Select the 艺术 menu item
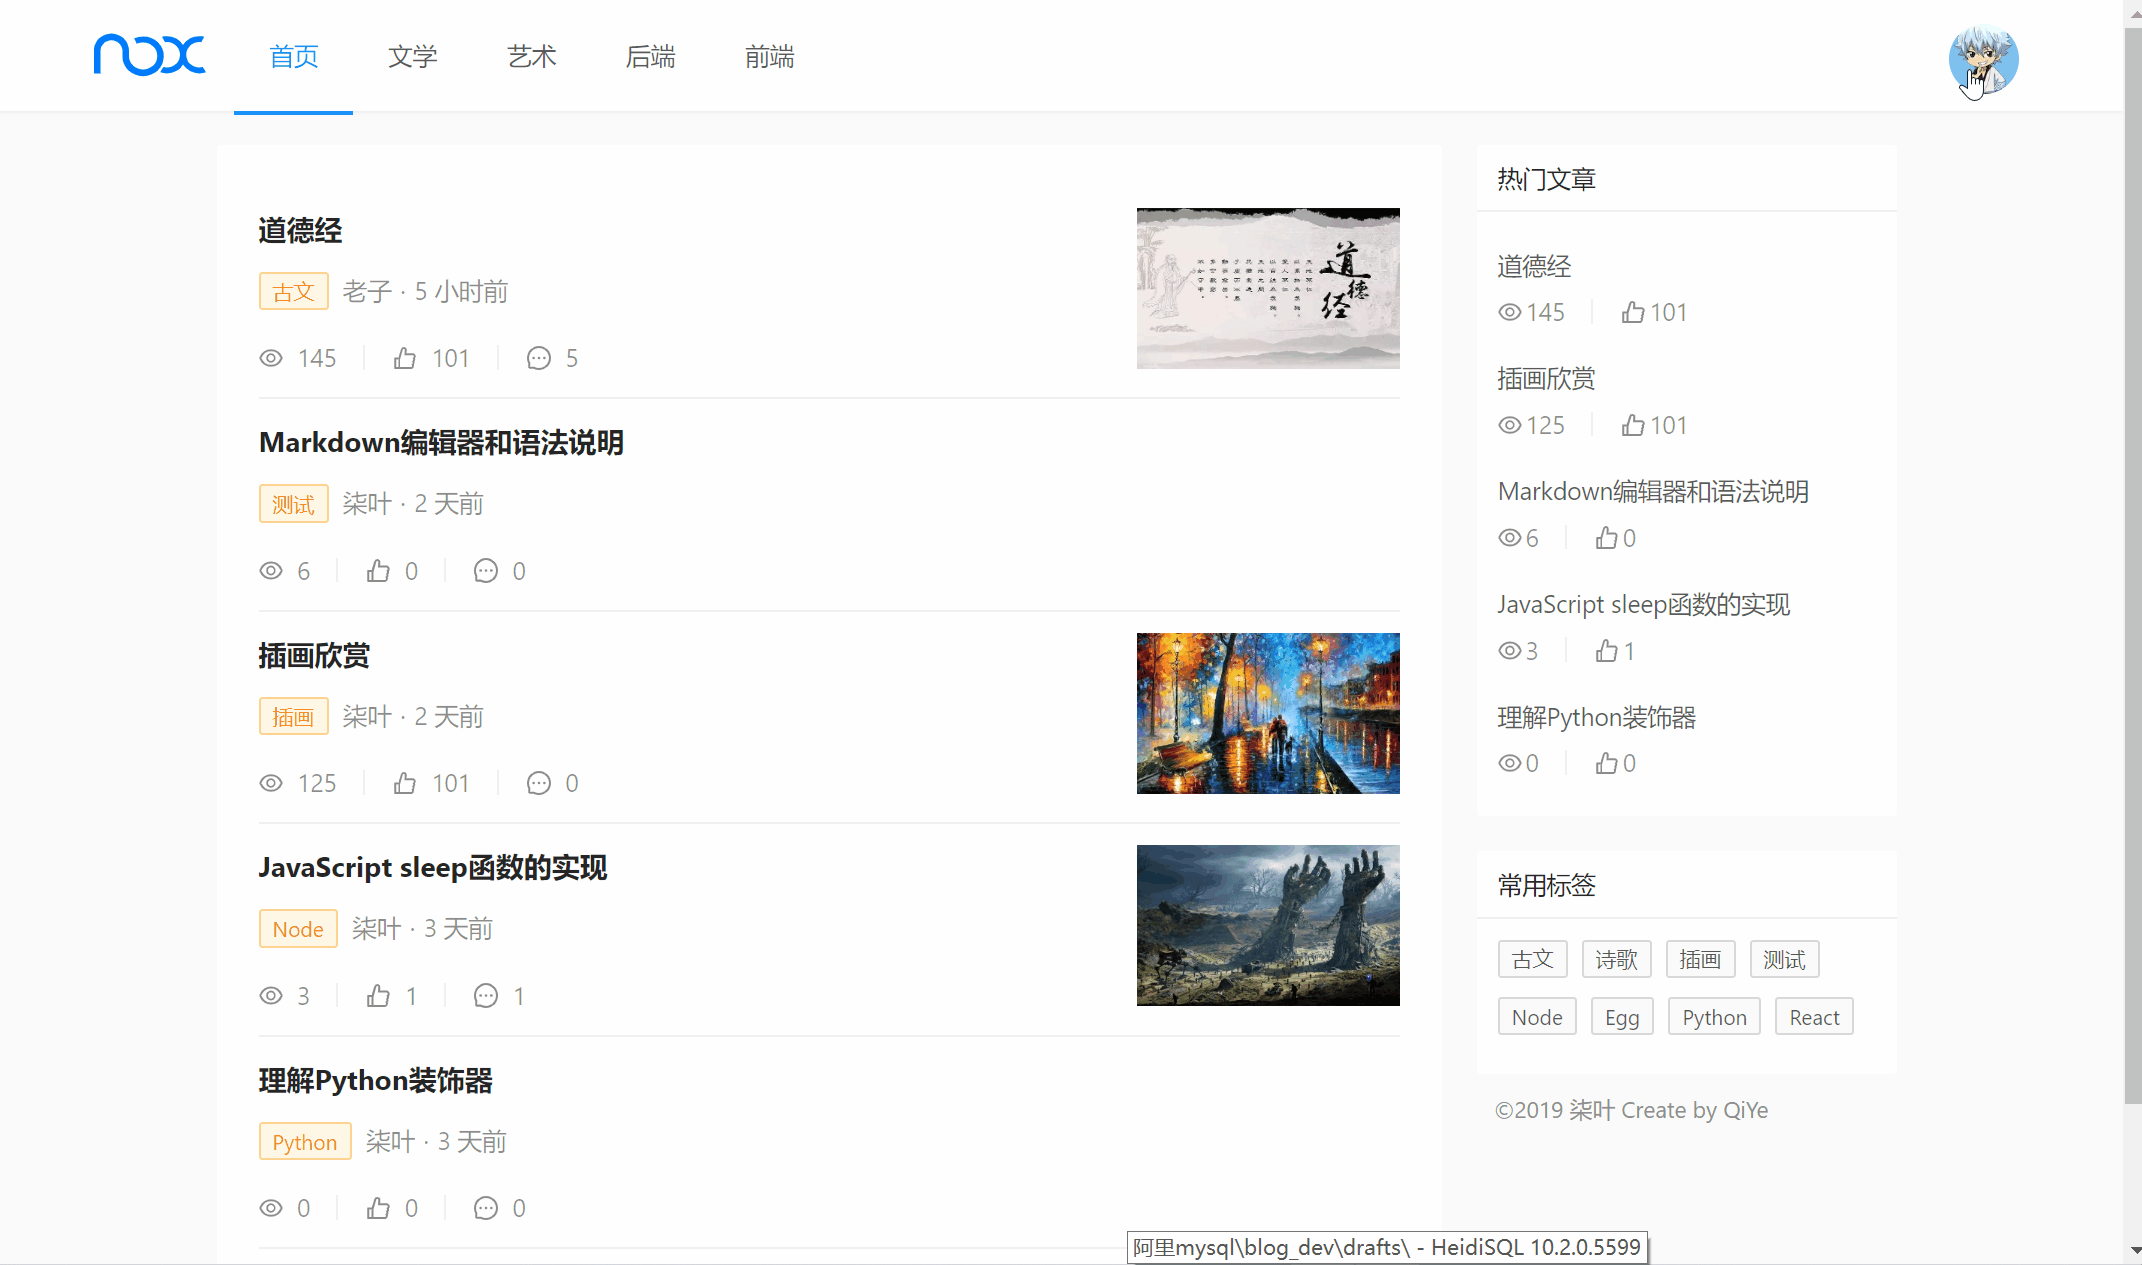 click(531, 57)
